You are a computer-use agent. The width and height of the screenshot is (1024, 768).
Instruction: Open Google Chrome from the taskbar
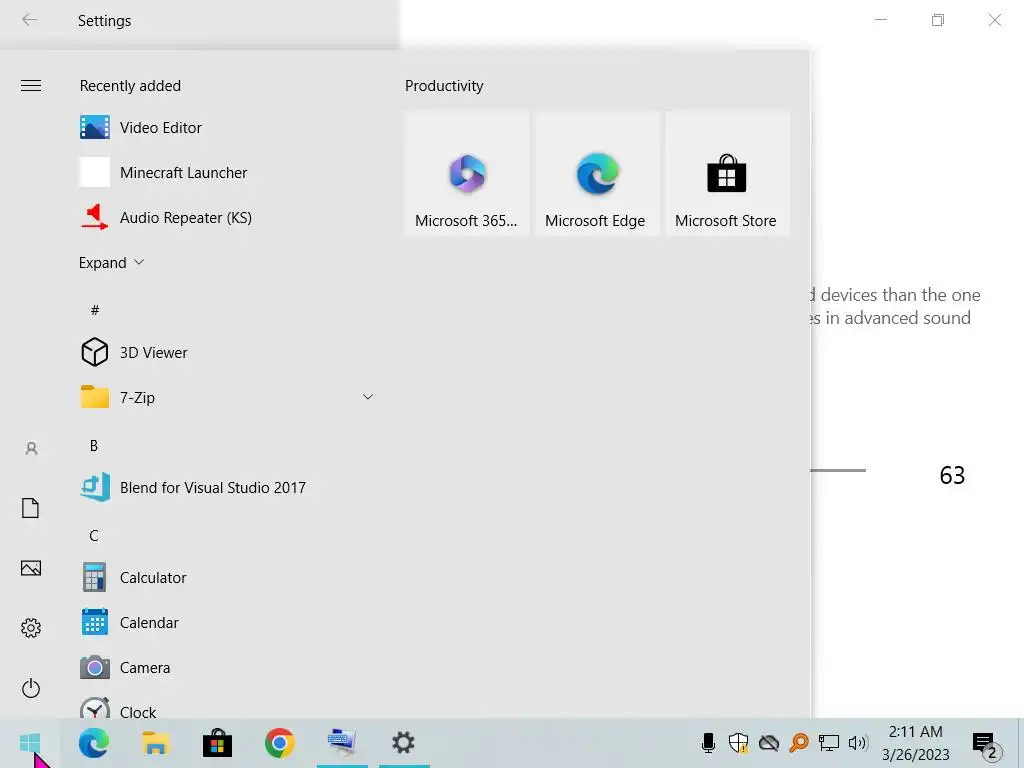tap(280, 743)
